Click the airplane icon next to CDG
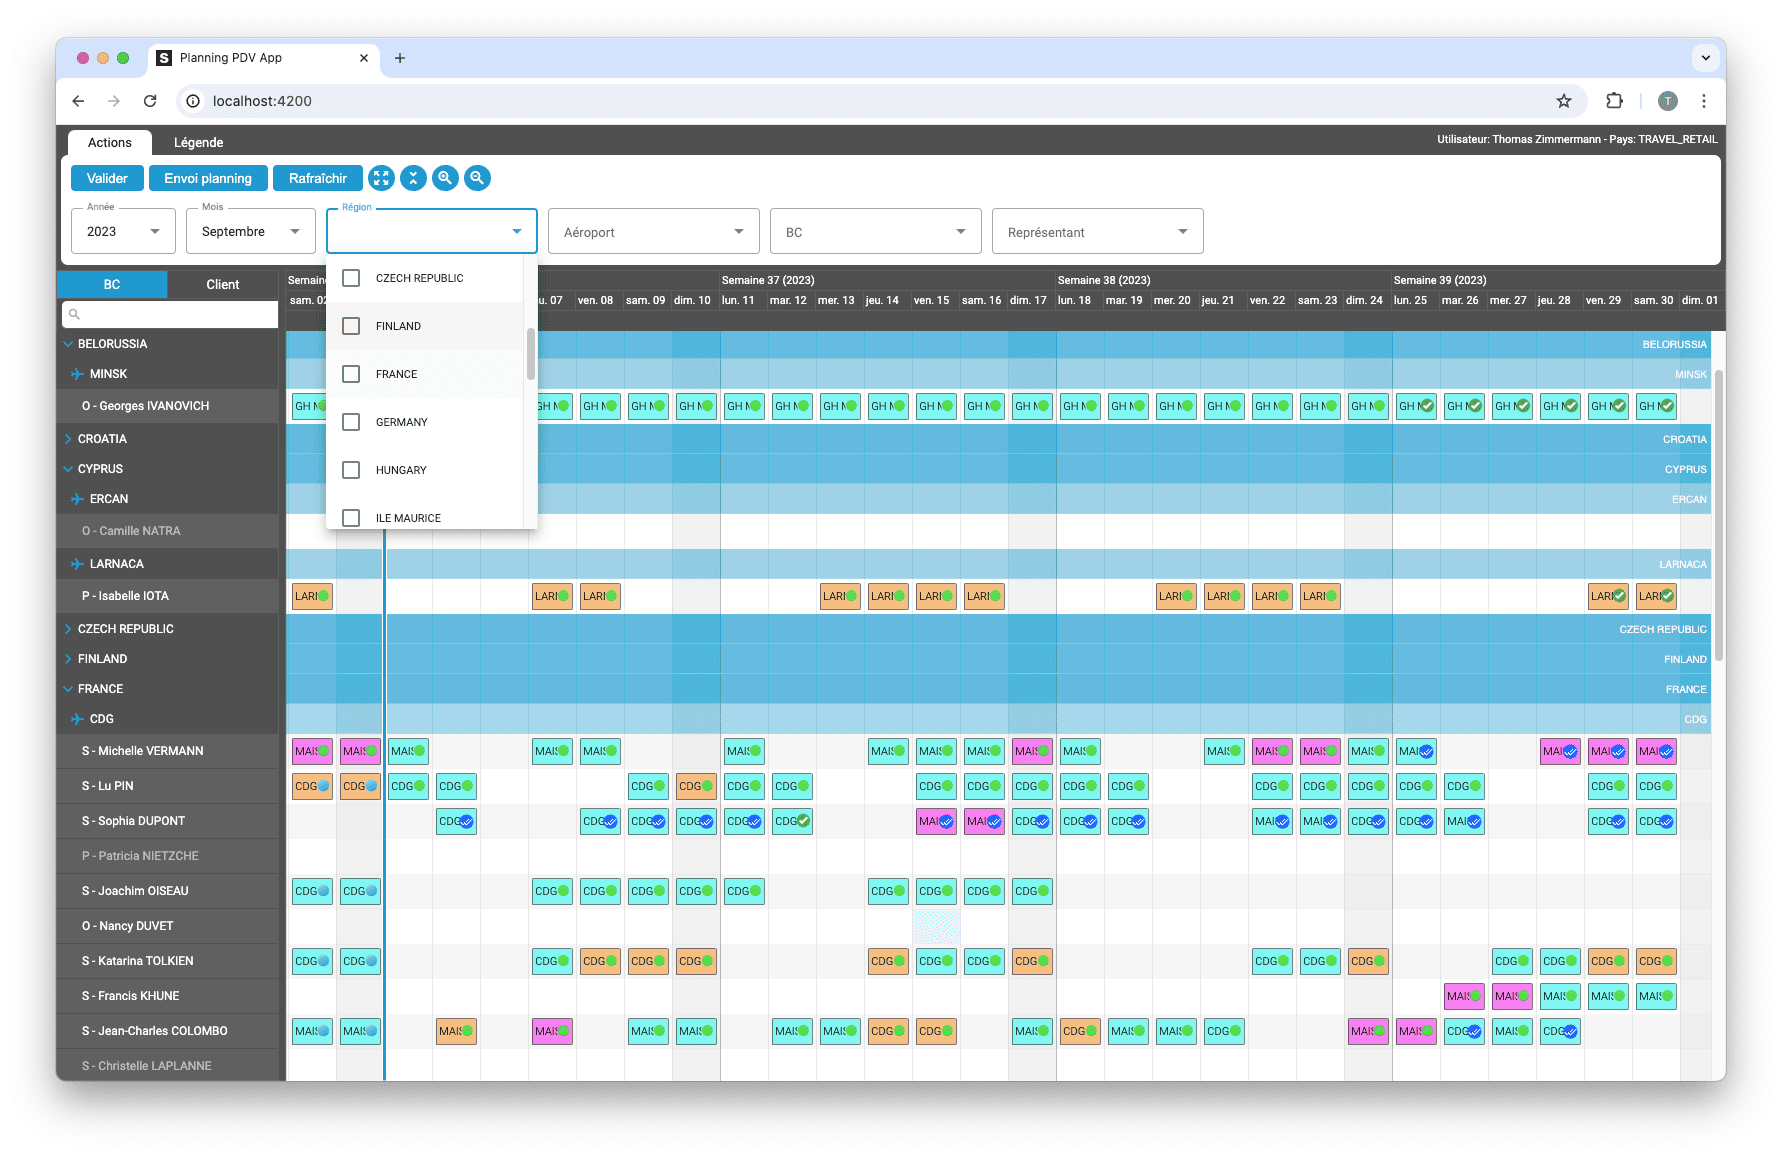Screen dimensions: 1782x1155 coord(76,718)
